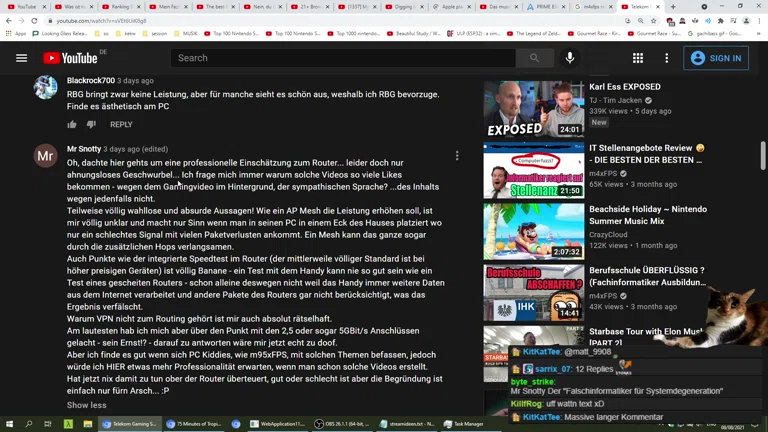The height and width of the screenshot is (432, 768).
Task: Reload the YouTube page
Action: tap(34, 21)
